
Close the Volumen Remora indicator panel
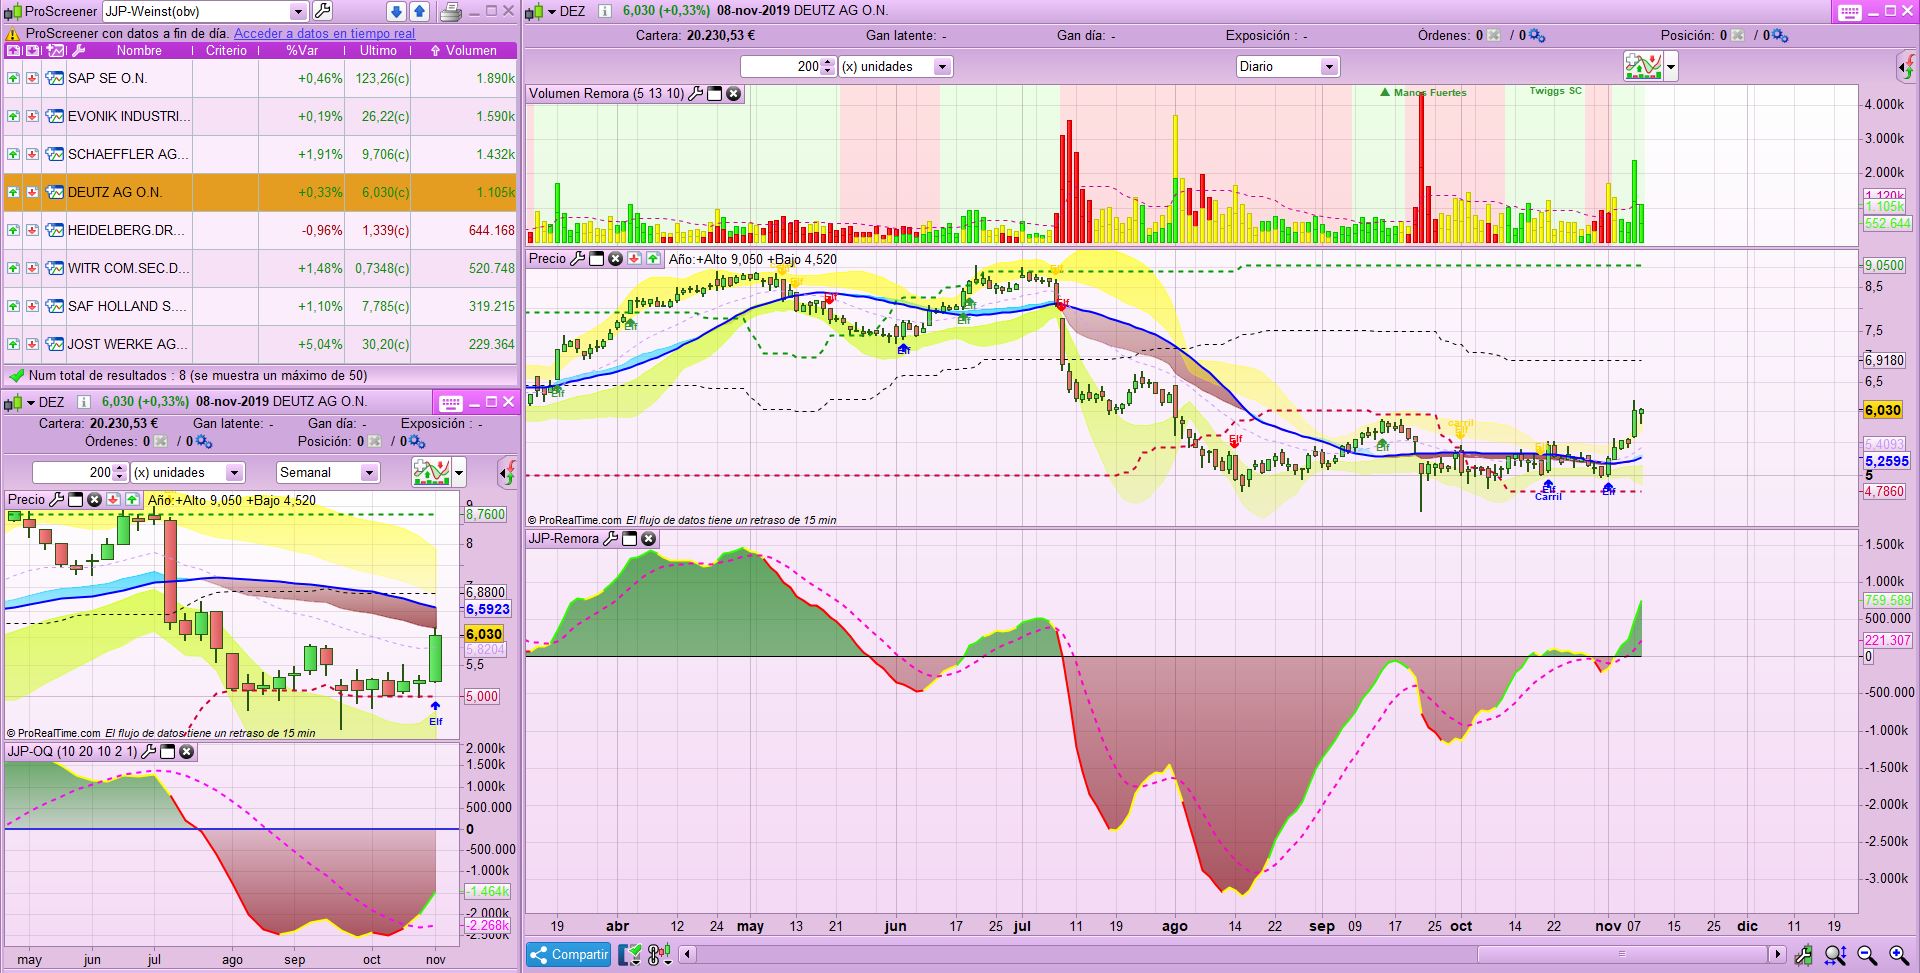coord(733,93)
